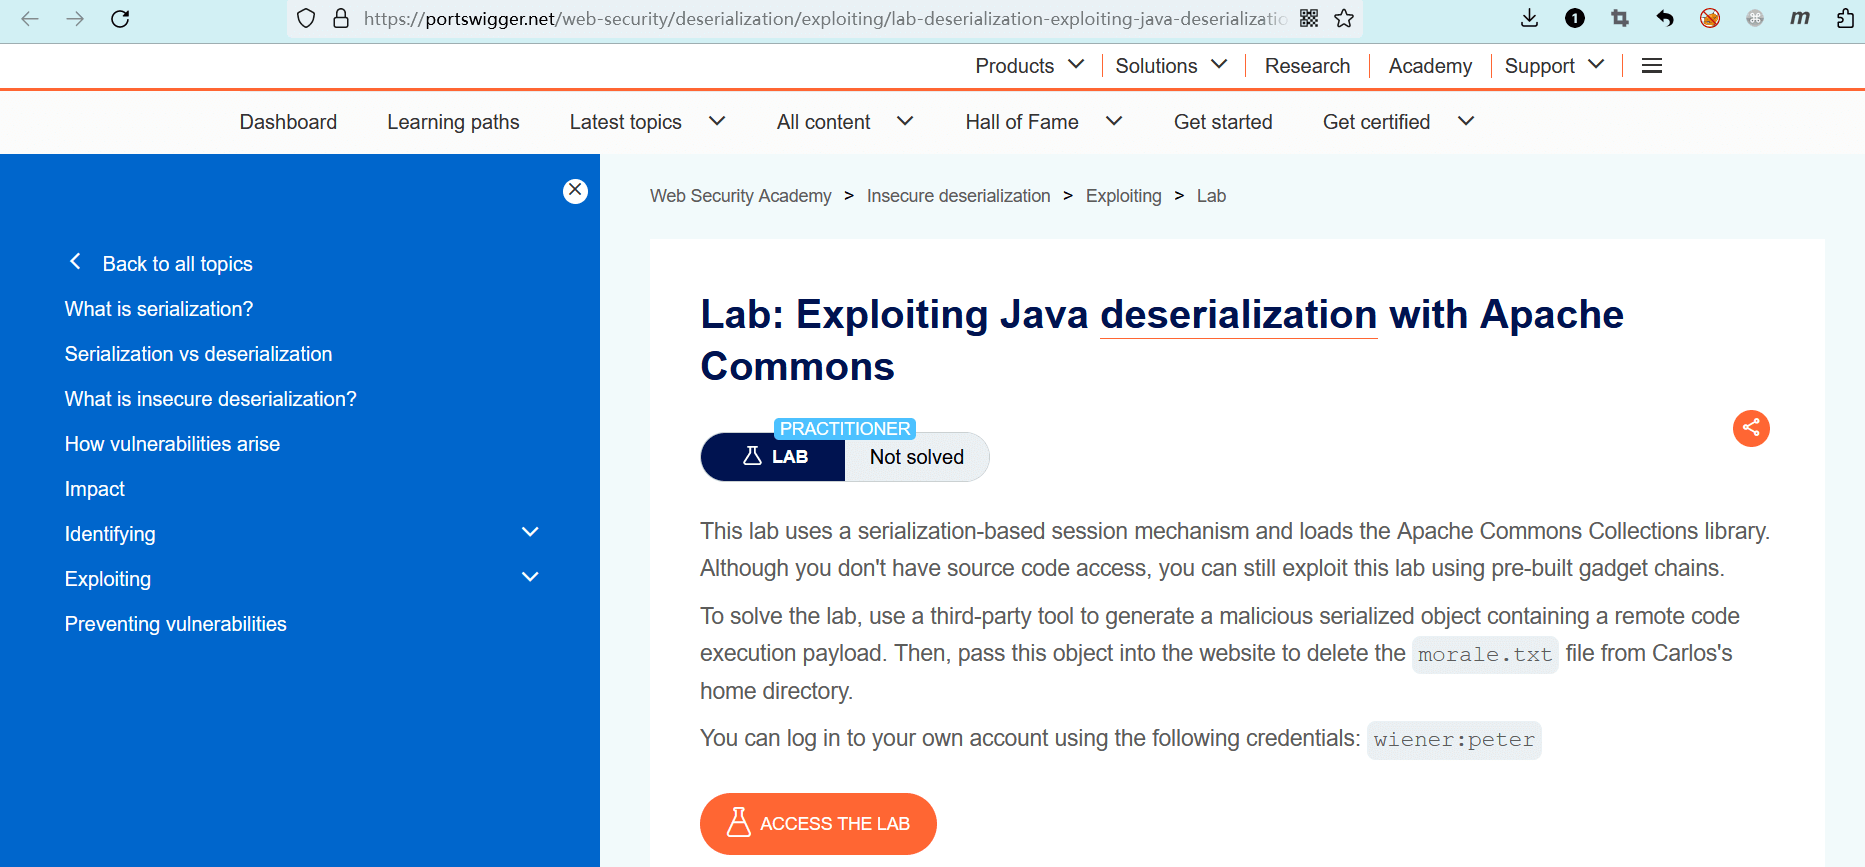1865x867 pixels.
Task: Click the site security padlock icon
Action: (x=341, y=19)
